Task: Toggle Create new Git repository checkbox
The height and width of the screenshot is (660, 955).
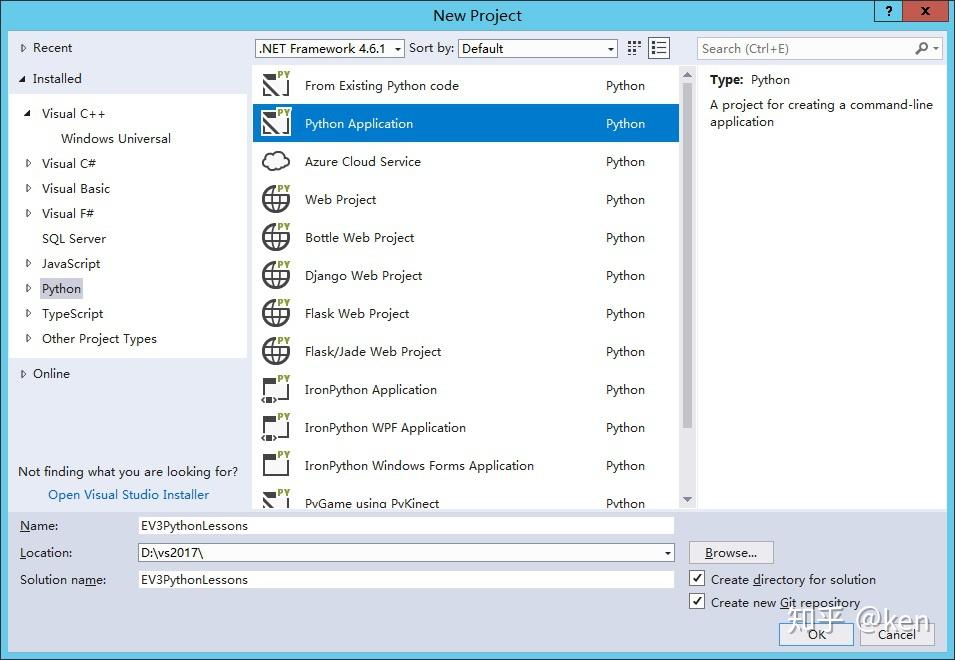Action: (x=697, y=601)
